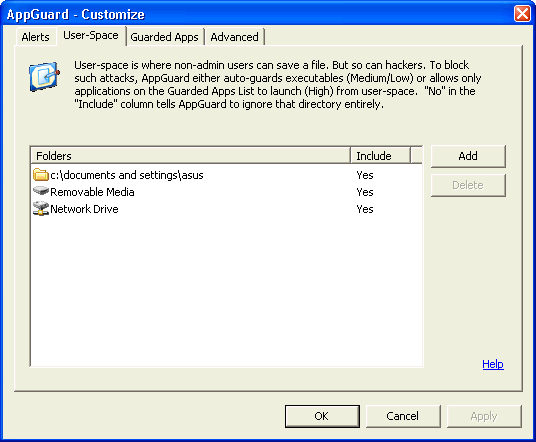The image size is (536, 442).
Task: Click the grayed-out Delete button
Action: point(468,185)
